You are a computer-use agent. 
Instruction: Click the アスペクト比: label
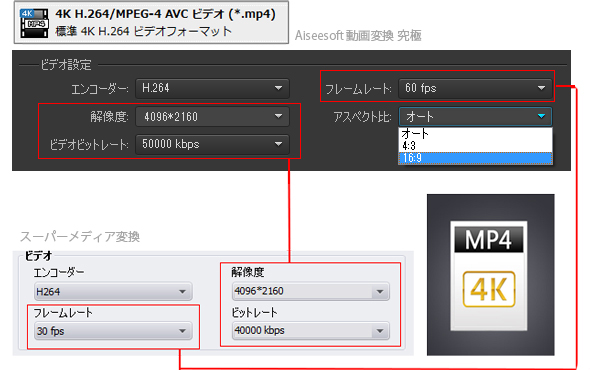362,117
